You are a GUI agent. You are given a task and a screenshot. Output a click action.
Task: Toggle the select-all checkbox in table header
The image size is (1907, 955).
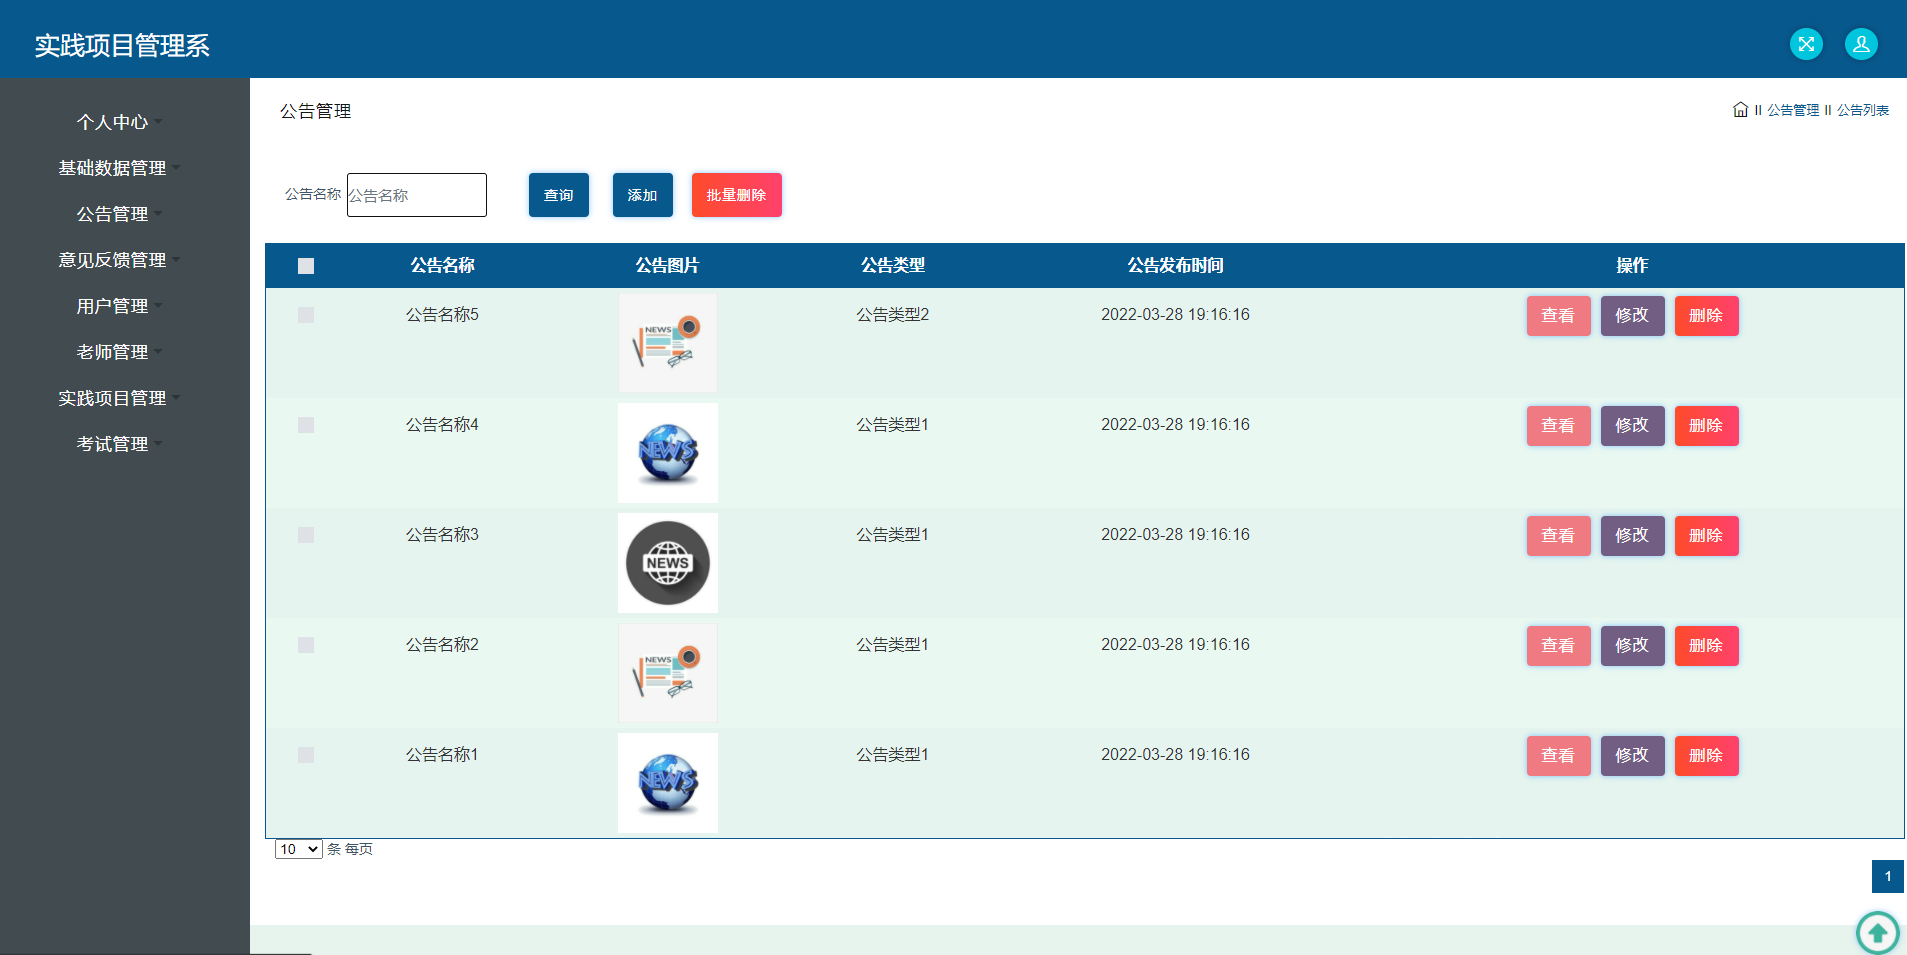(x=306, y=265)
